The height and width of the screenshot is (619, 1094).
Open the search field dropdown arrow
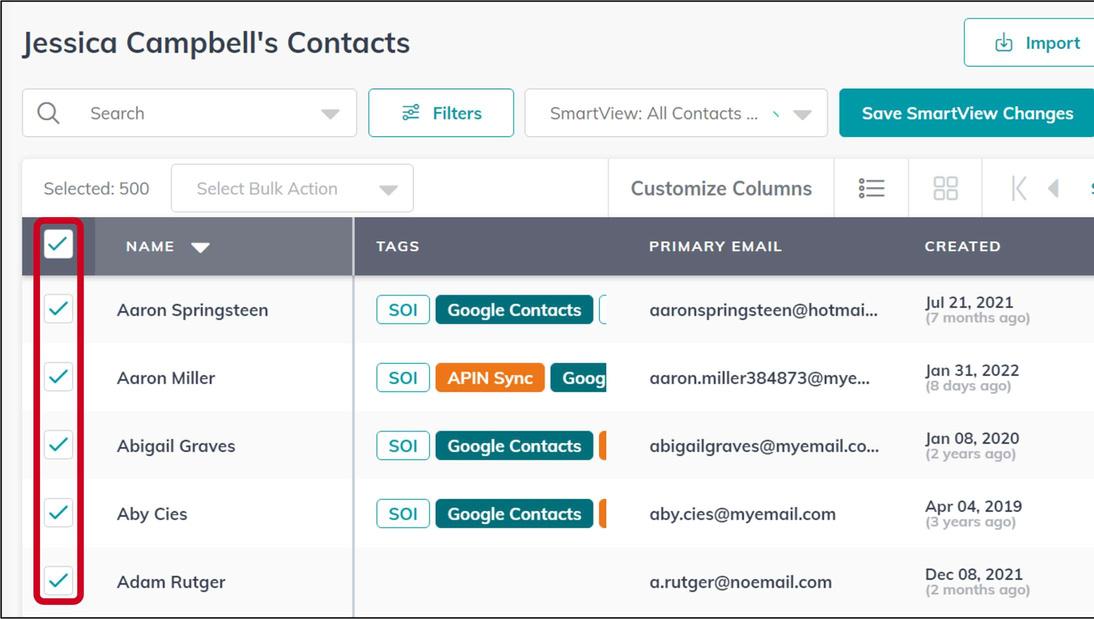point(330,114)
